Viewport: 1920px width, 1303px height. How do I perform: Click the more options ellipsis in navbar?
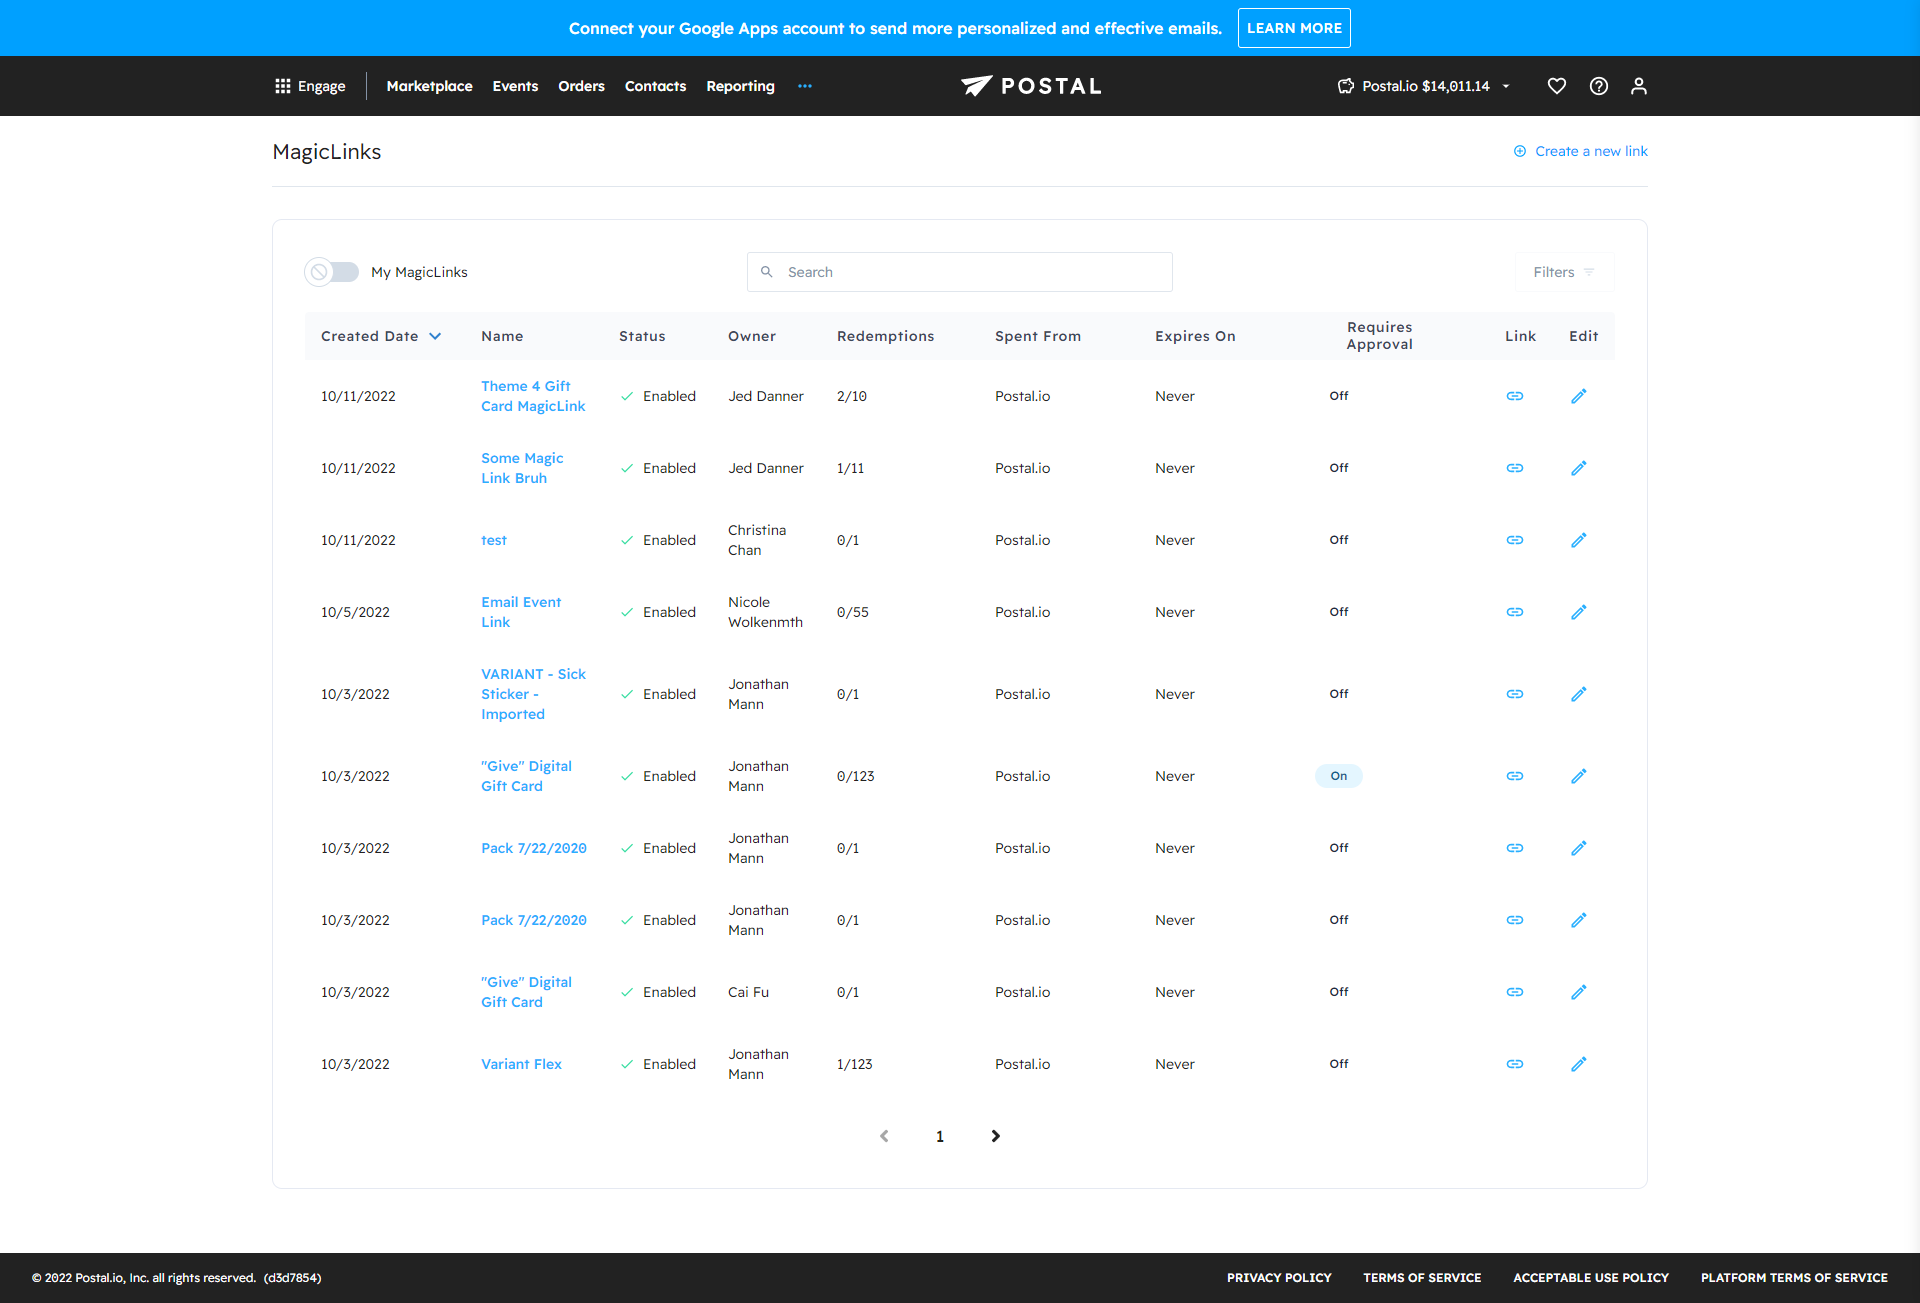point(804,86)
